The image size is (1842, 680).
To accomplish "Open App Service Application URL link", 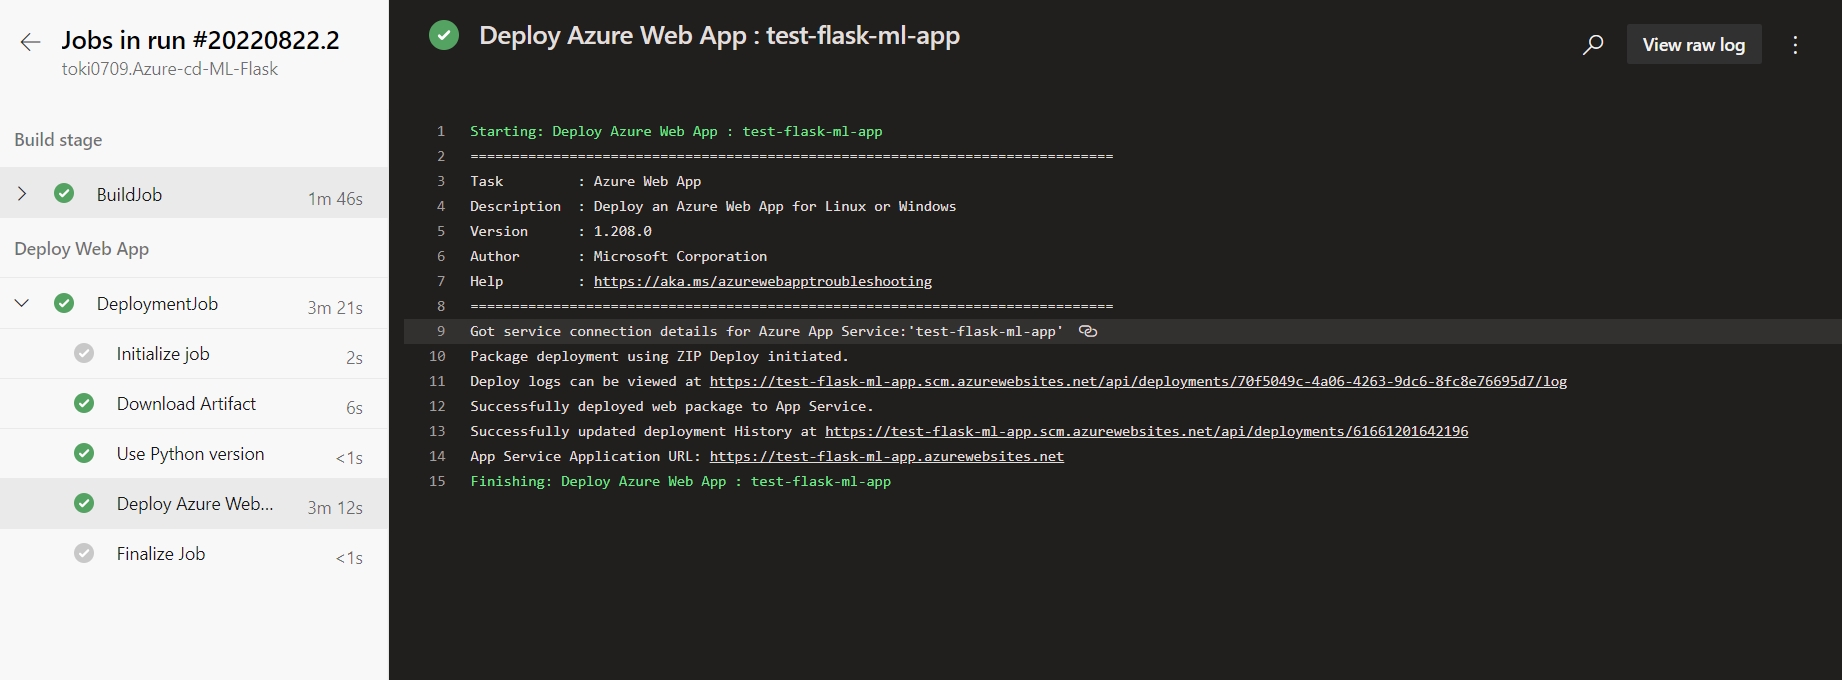I will (x=887, y=456).
